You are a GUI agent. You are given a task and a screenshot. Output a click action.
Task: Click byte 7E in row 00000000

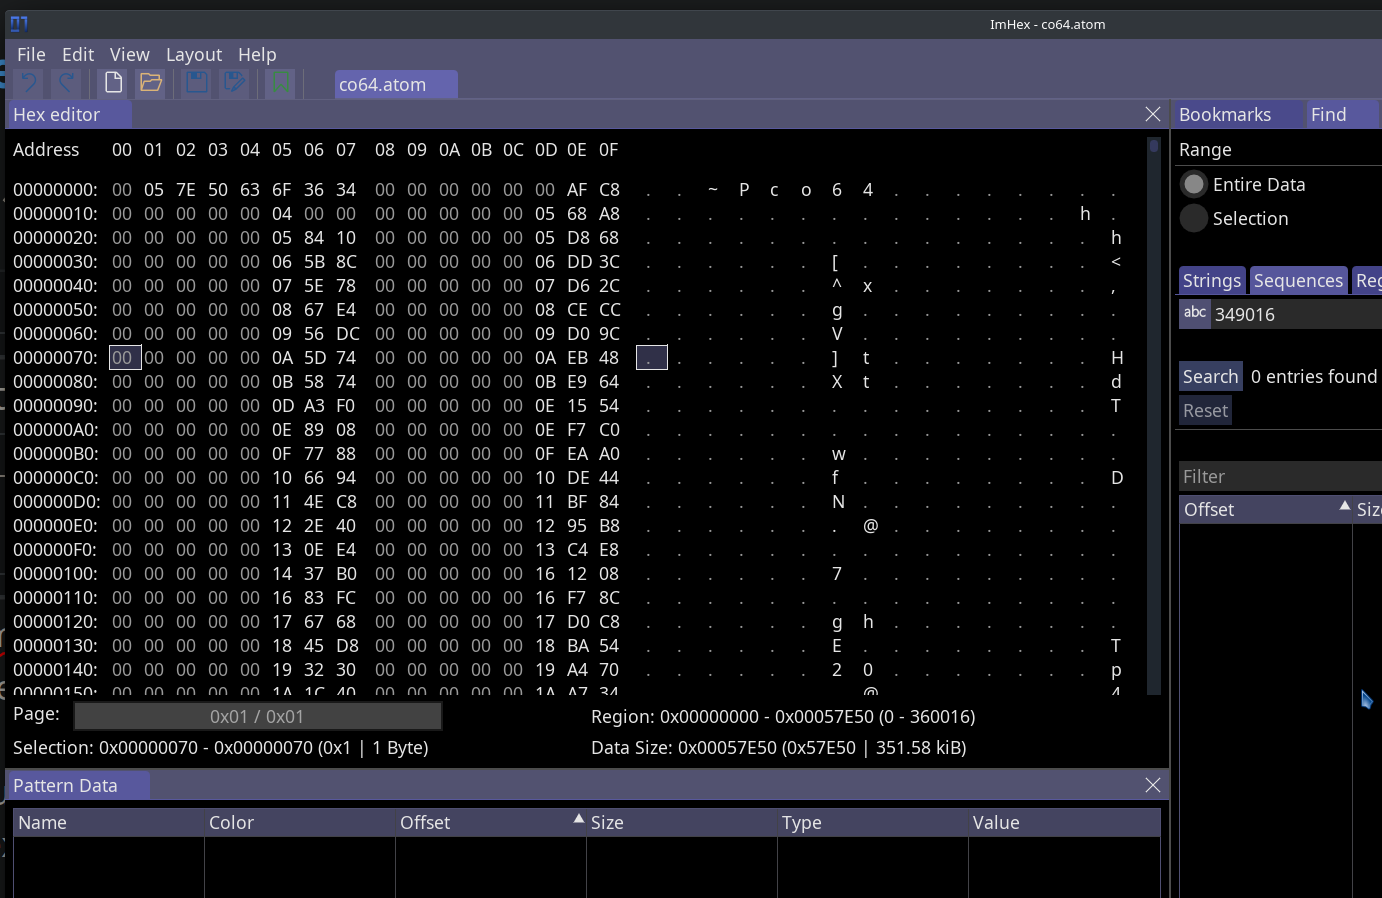(x=186, y=189)
